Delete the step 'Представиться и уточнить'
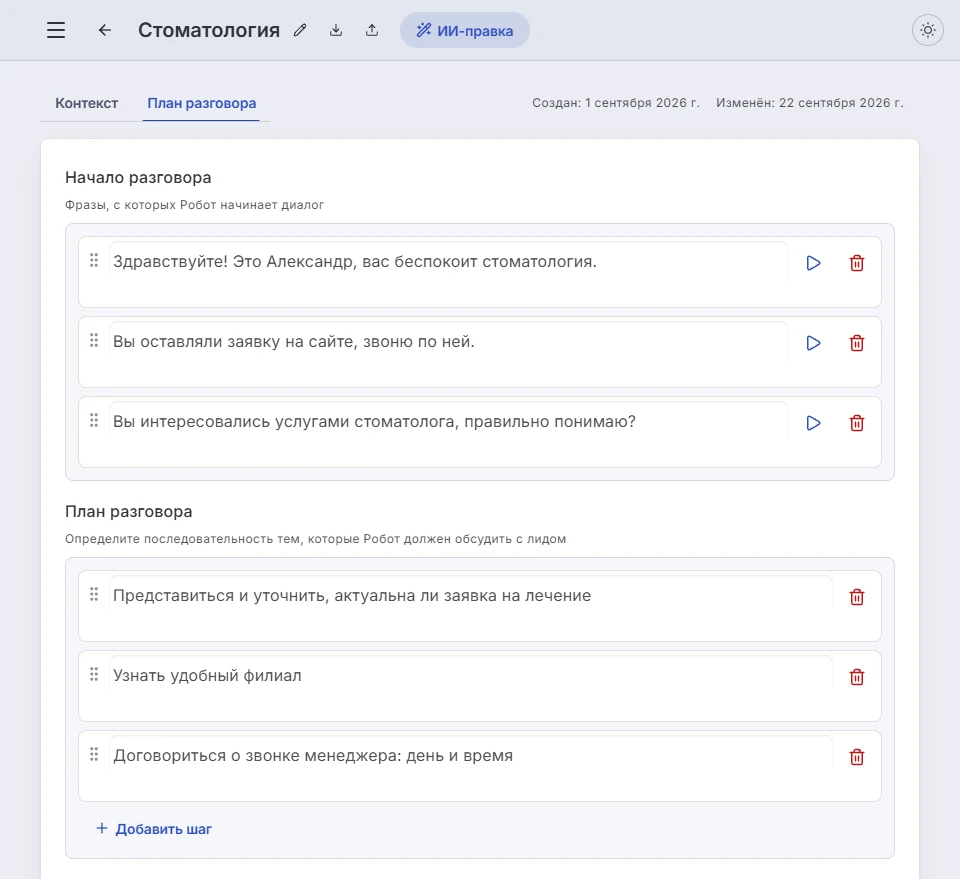 857,597
